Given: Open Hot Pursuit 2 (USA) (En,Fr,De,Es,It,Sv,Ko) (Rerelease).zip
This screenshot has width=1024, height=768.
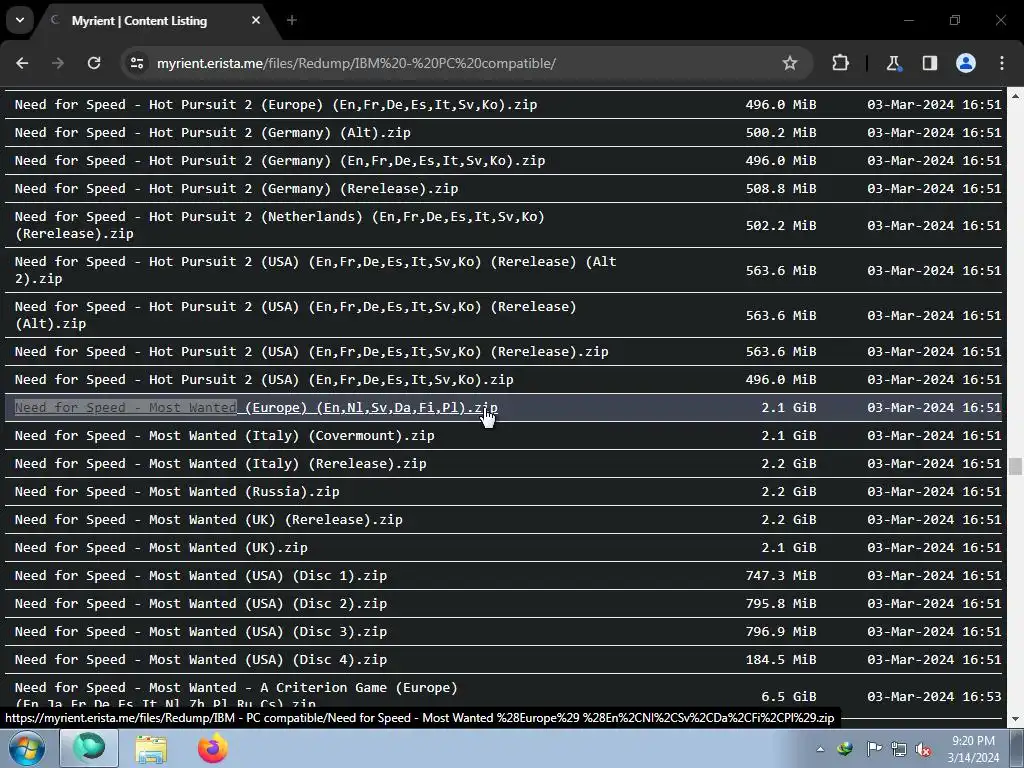Looking at the screenshot, I should pyautogui.click(x=312, y=351).
